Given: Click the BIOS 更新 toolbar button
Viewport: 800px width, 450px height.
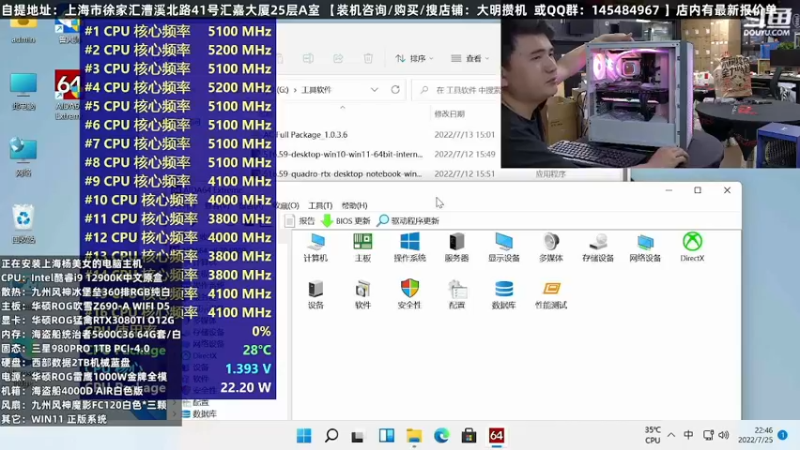Looking at the screenshot, I should [x=346, y=221].
